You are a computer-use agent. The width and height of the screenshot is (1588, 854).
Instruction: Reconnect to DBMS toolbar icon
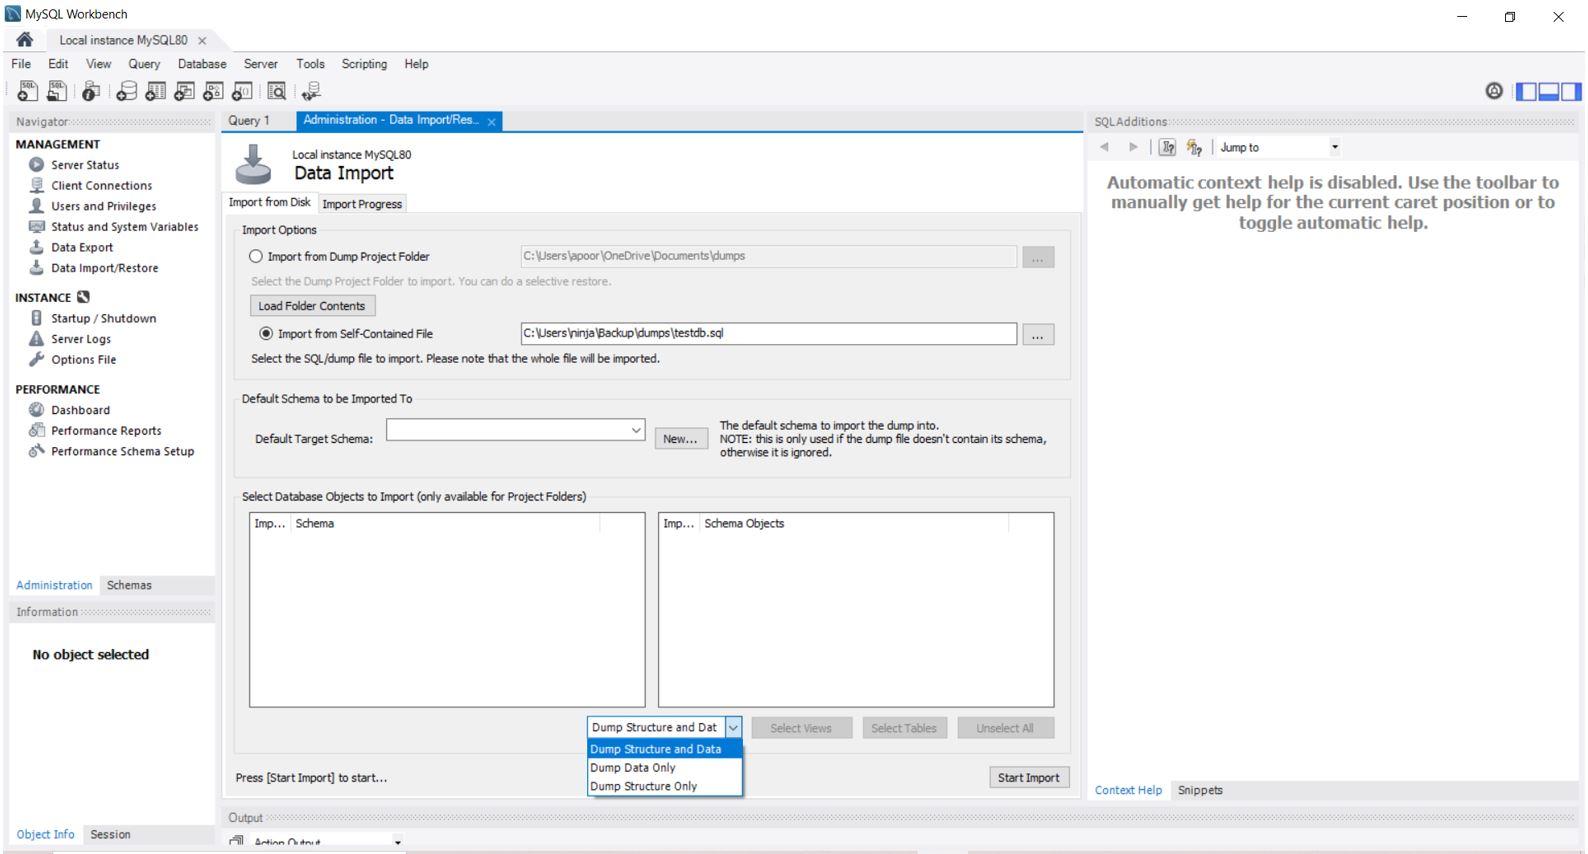[x=311, y=91]
